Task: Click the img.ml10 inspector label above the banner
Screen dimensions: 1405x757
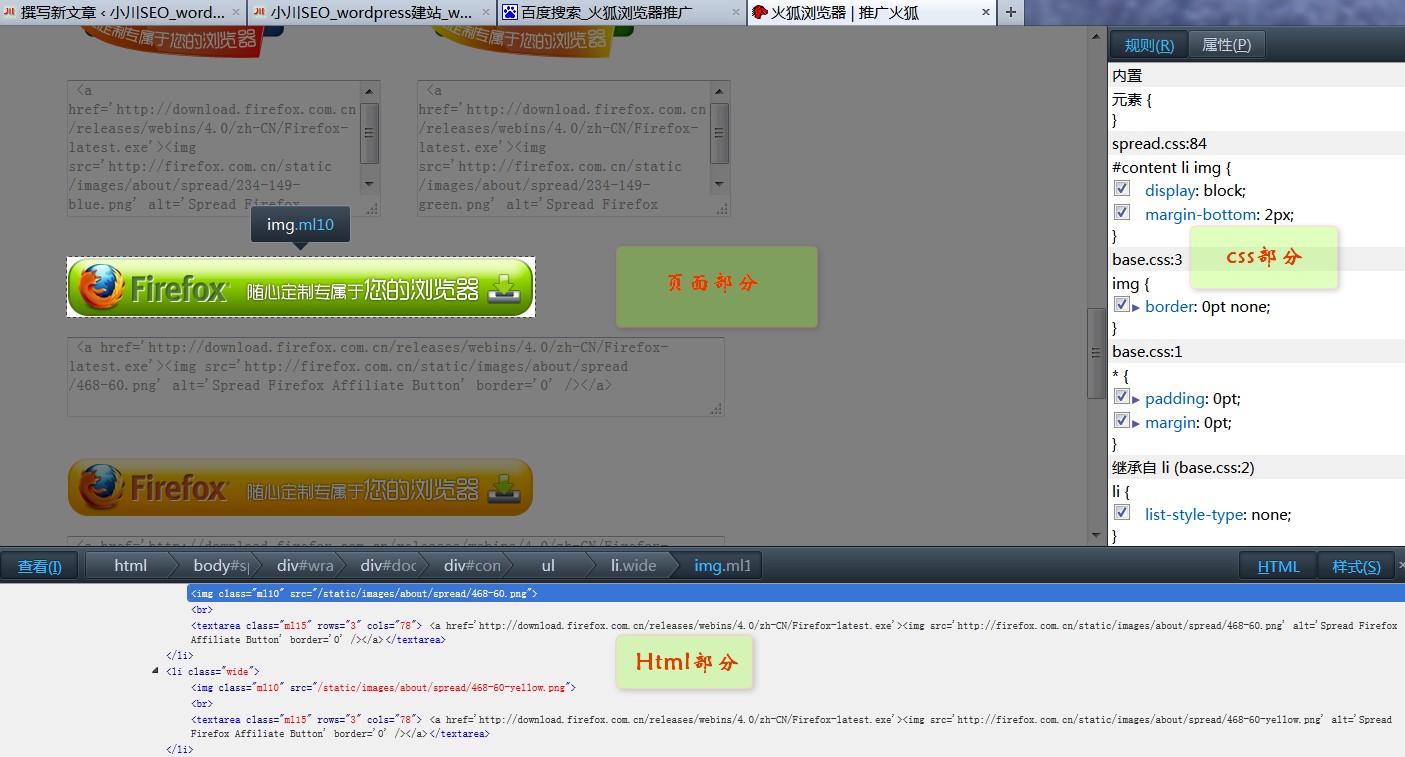Action: point(300,225)
